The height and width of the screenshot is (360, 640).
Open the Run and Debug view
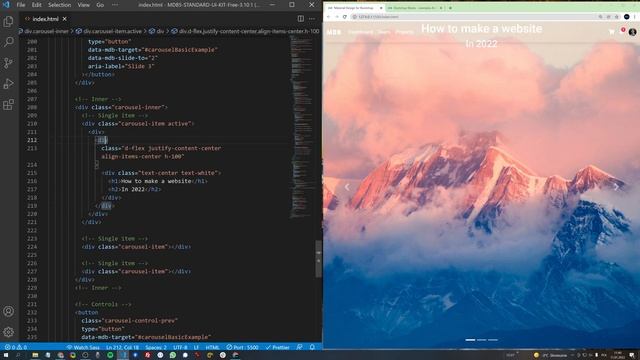pyautogui.click(x=8, y=84)
